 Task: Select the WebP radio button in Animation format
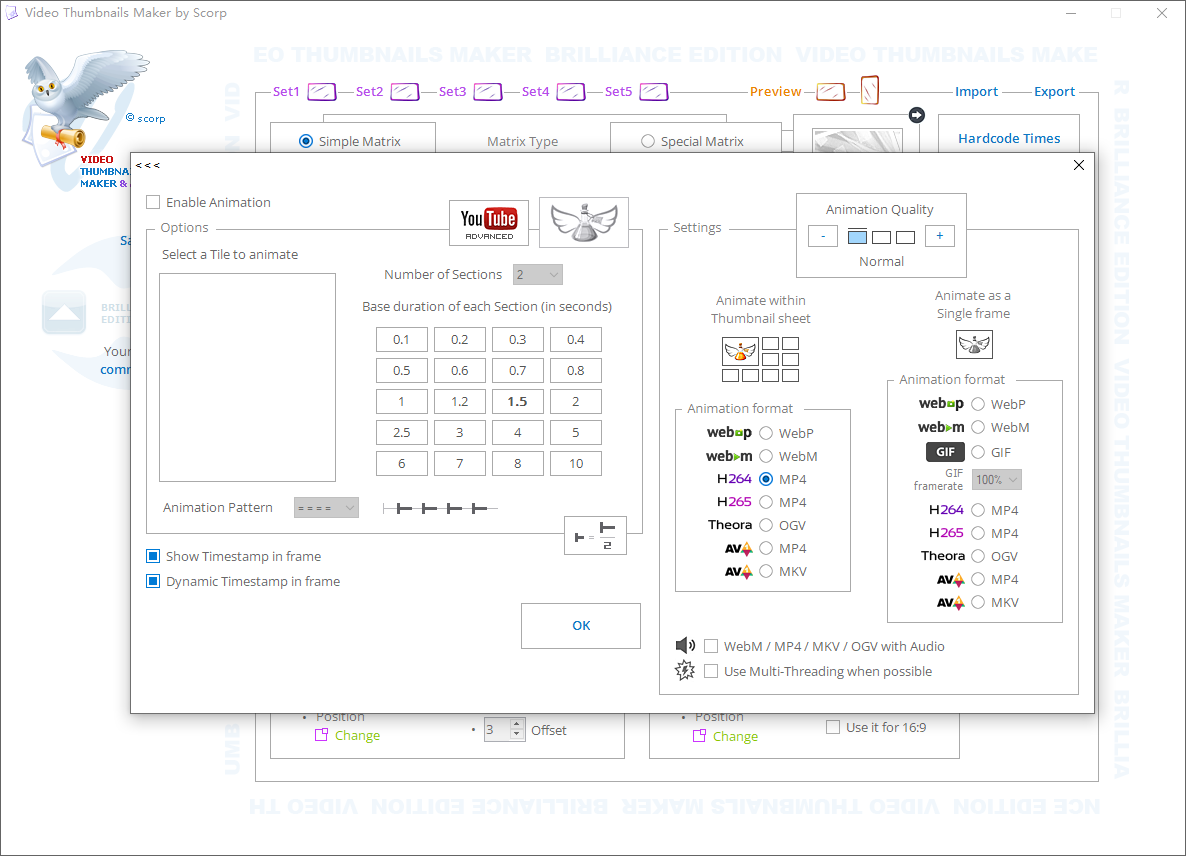pyautogui.click(x=765, y=432)
